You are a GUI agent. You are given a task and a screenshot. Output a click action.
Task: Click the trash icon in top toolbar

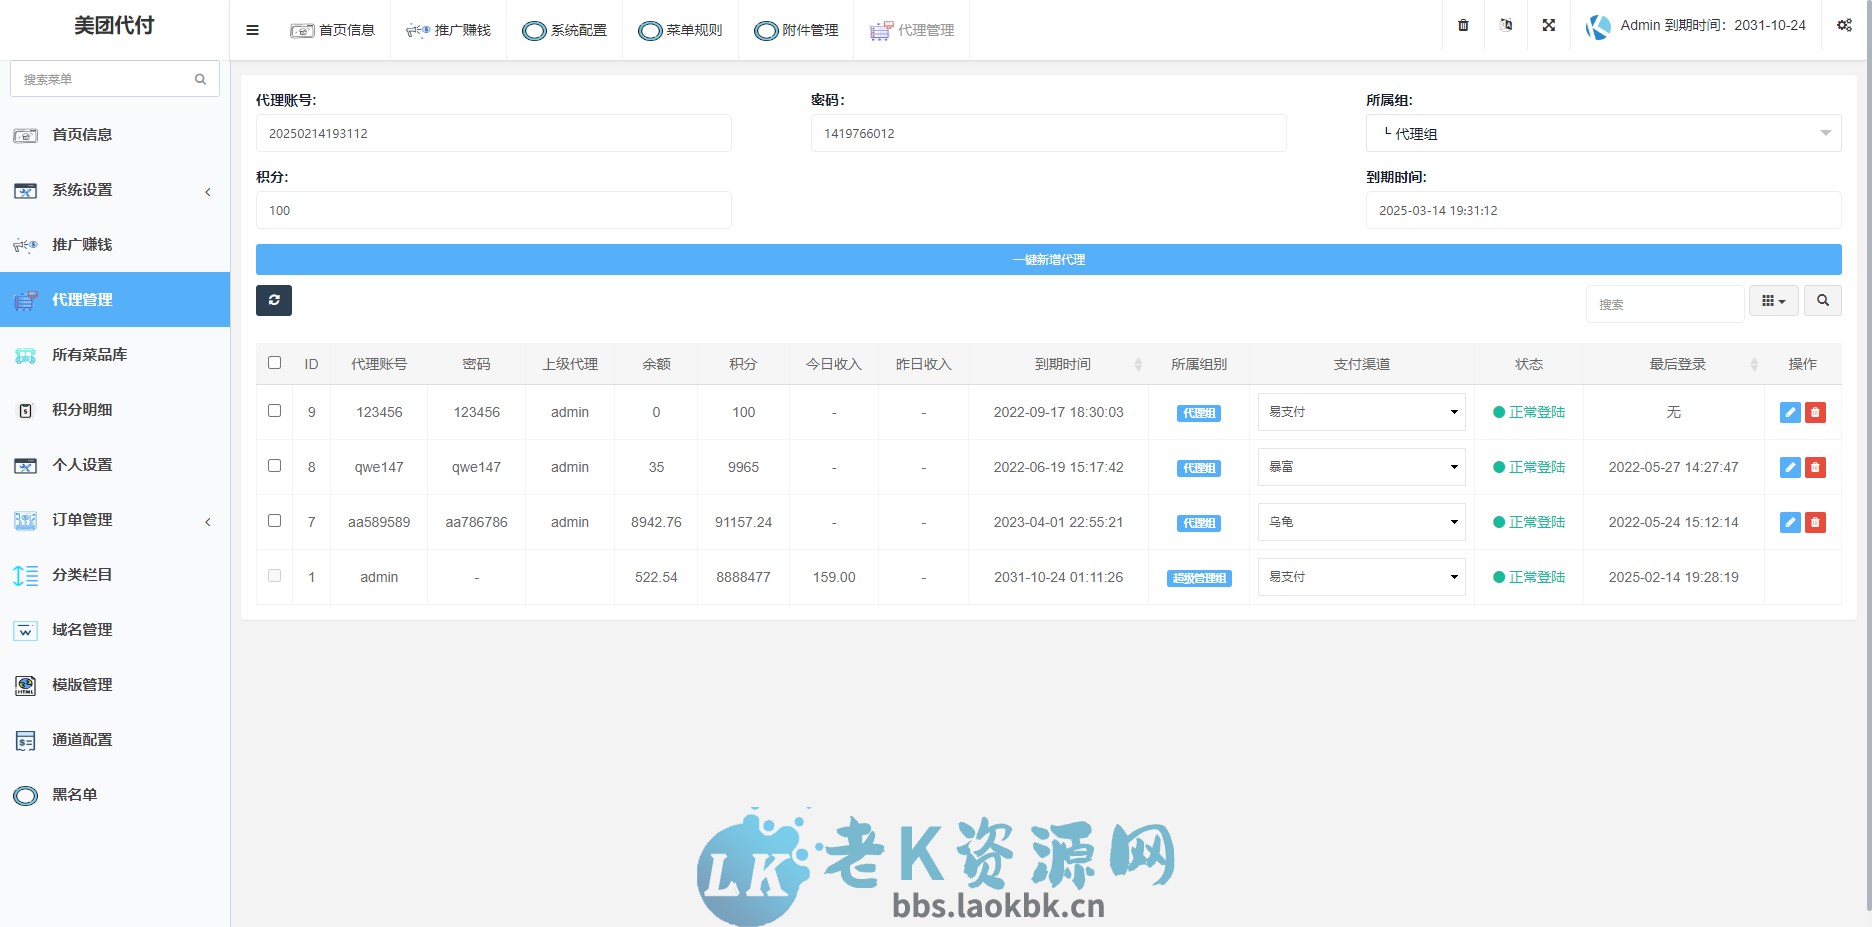[x=1462, y=25]
